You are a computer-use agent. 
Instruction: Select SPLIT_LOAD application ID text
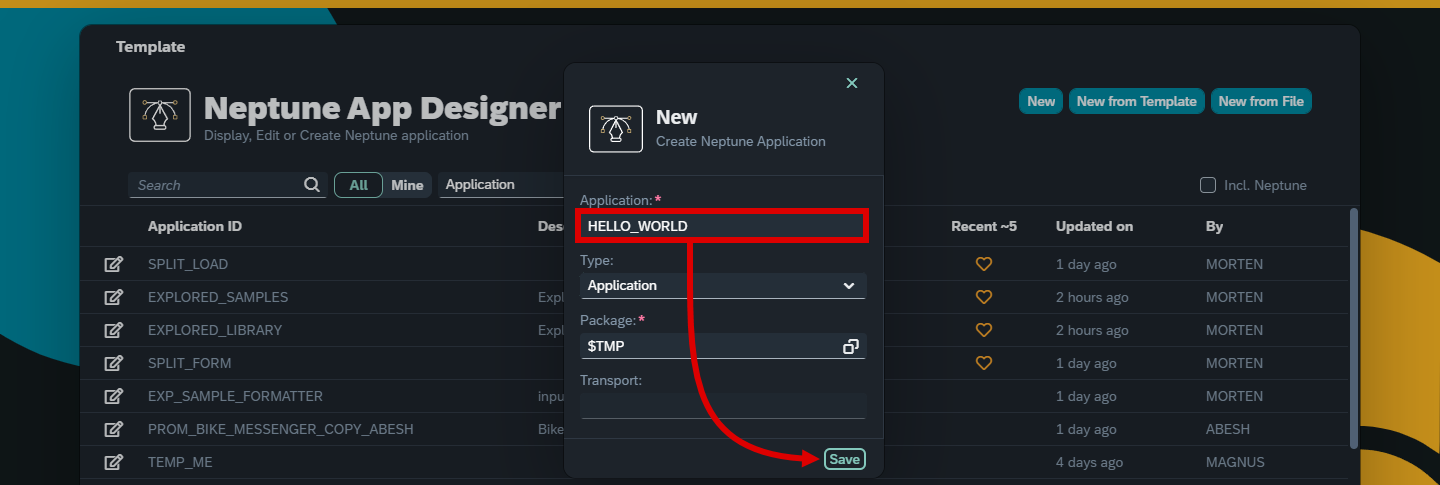pyautogui.click(x=188, y=264)
